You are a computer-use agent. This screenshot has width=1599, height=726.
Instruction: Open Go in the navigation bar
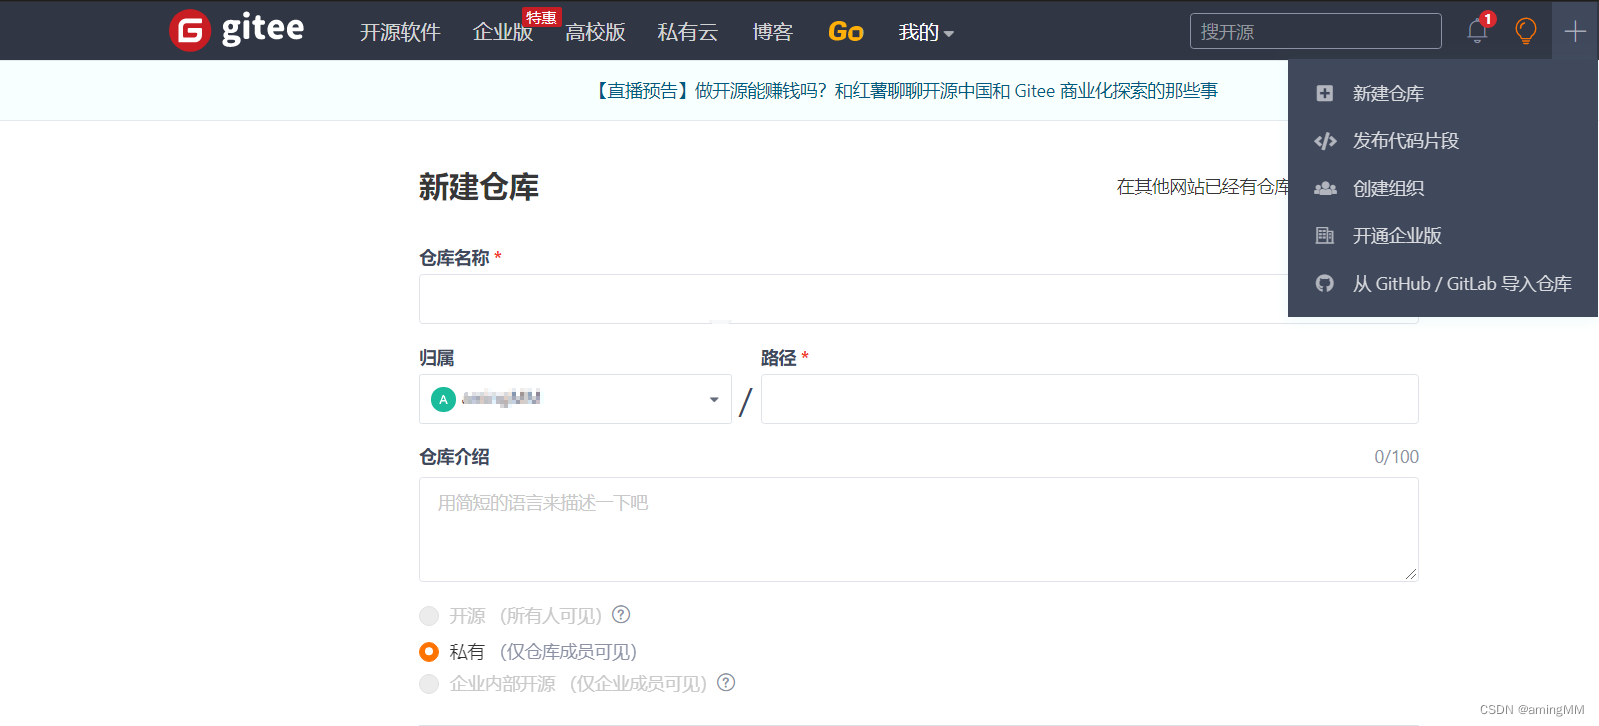846,32
